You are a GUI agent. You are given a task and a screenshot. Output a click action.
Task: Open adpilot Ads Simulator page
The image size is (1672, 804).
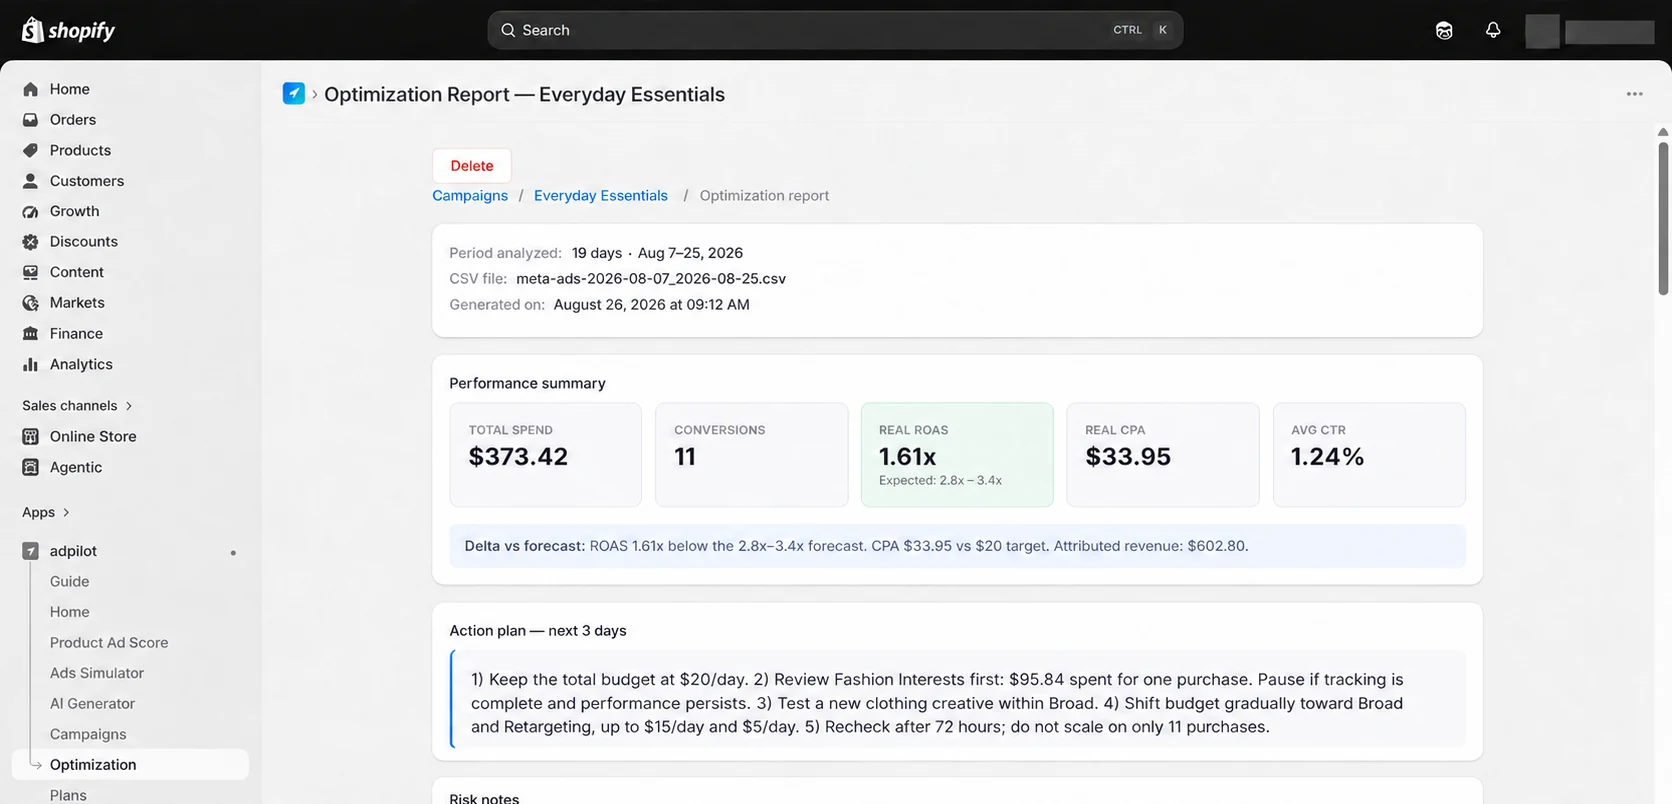97,673
